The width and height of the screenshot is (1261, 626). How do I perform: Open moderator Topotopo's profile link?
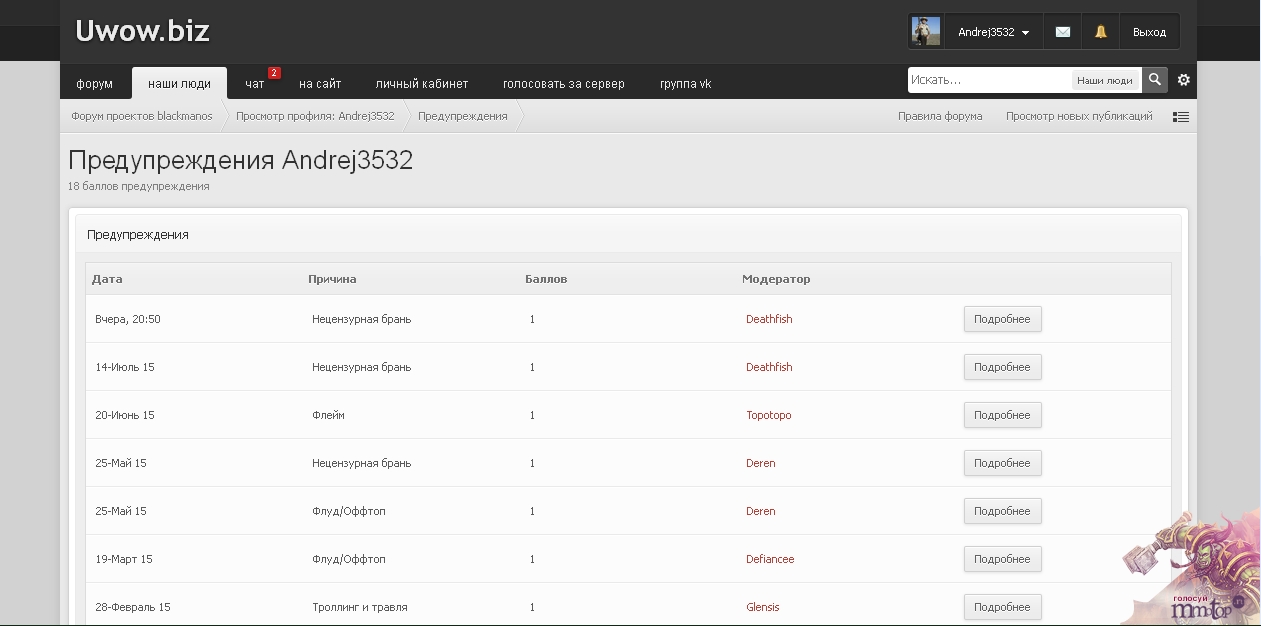pos(768,415)
